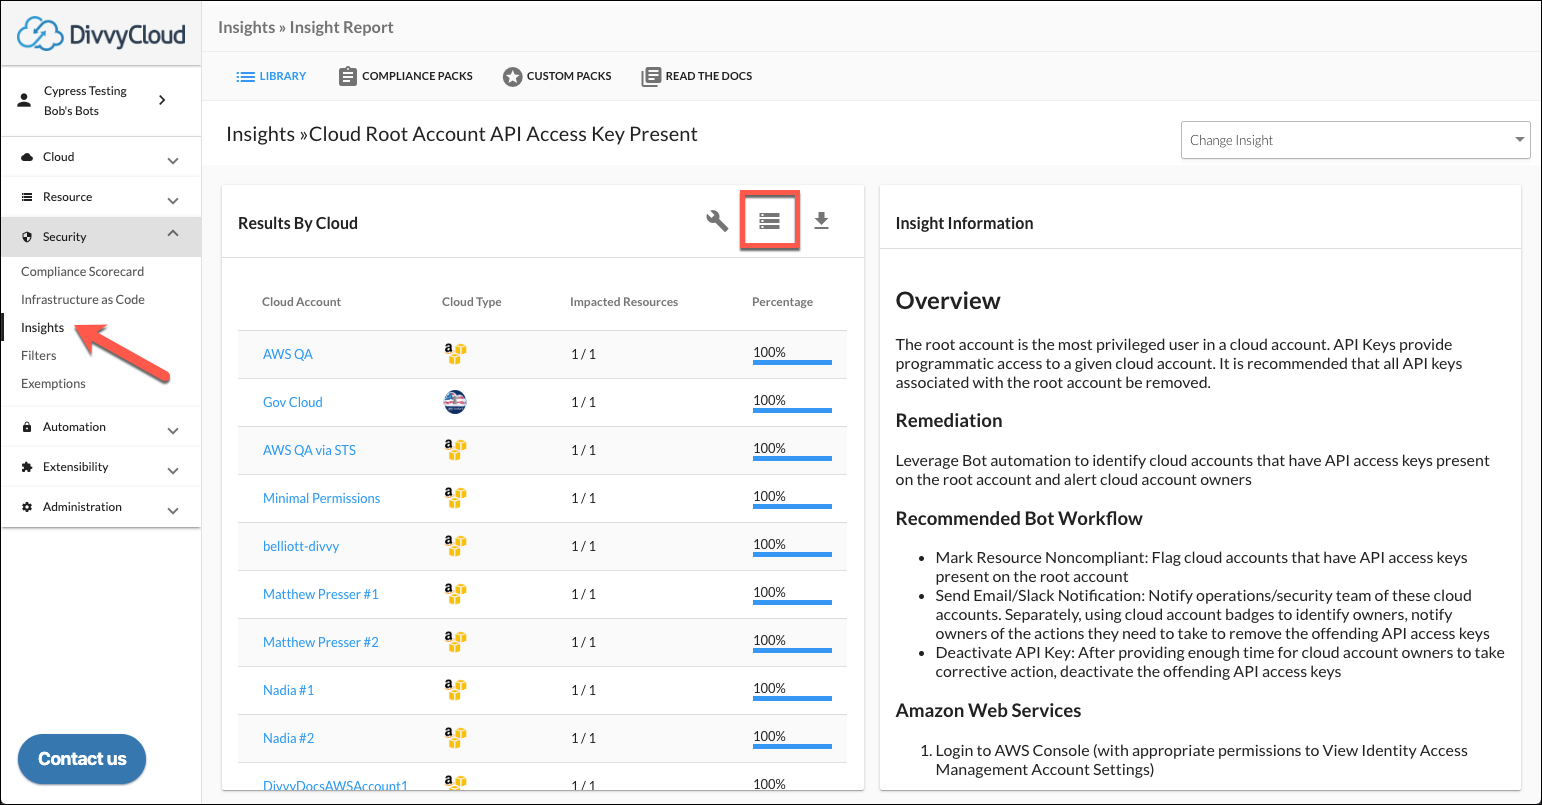This screenshot has height=805, width=1542.
Task: Open CUSTOM PACKS tab
Action: (x=557, y=76)
